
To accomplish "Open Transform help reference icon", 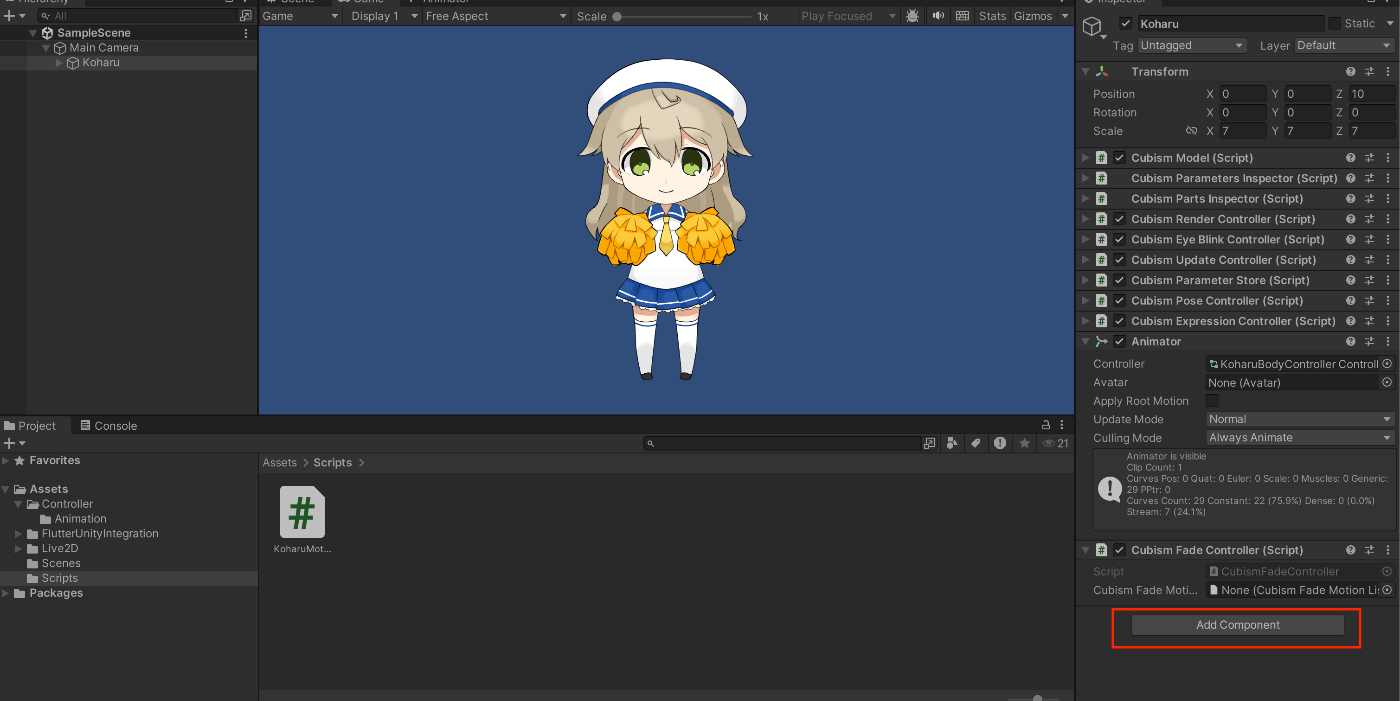I will pyautogui.click(x=1351, y=72).
